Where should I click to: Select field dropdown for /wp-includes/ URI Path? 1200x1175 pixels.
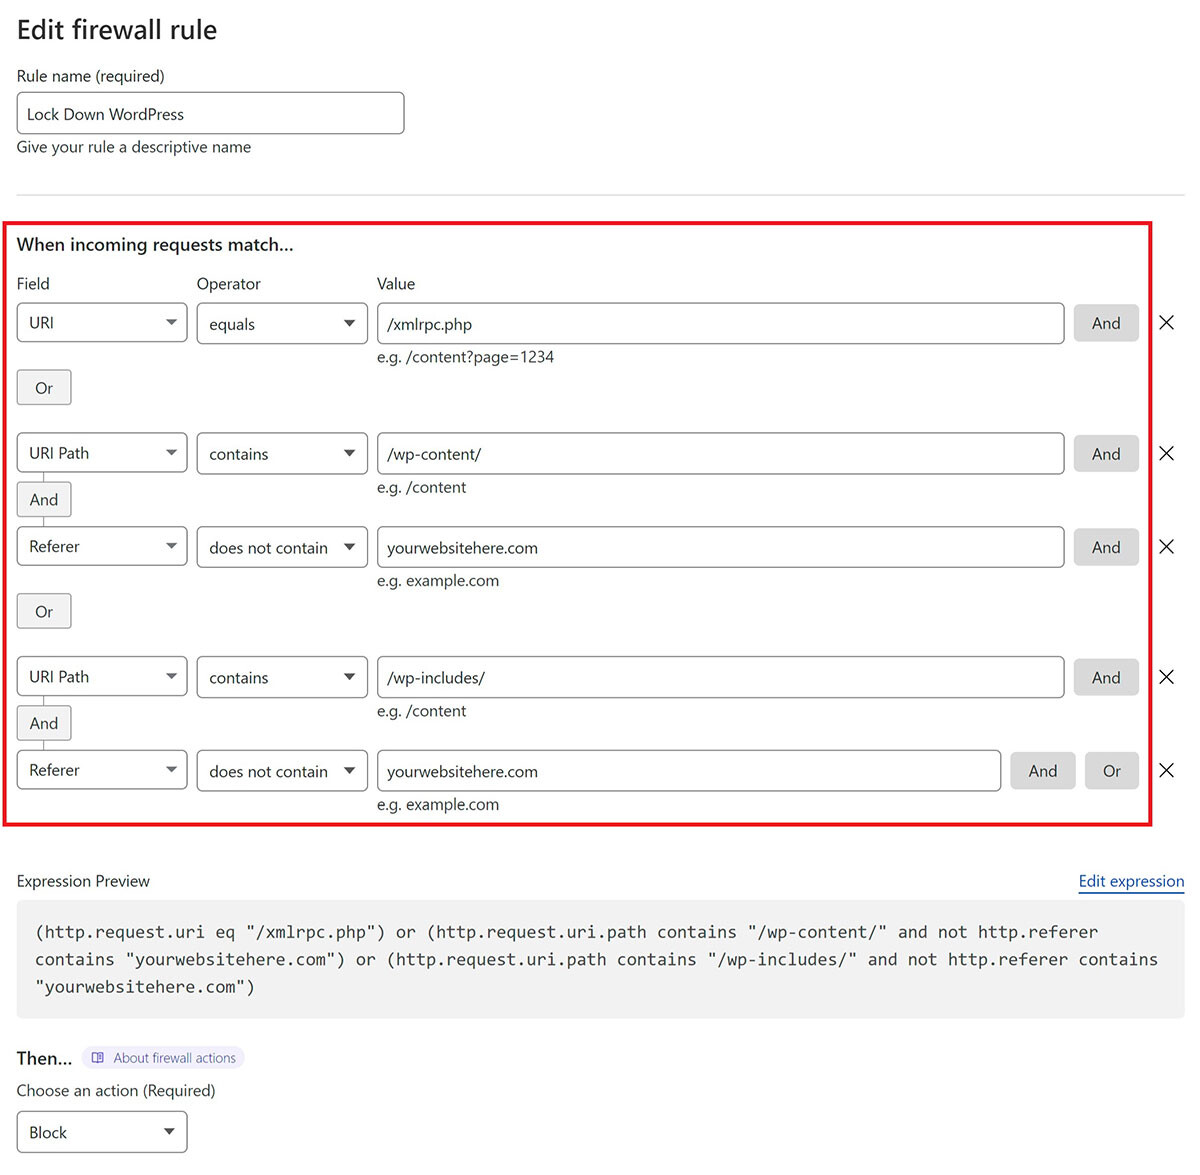click(x=102, y=677)
